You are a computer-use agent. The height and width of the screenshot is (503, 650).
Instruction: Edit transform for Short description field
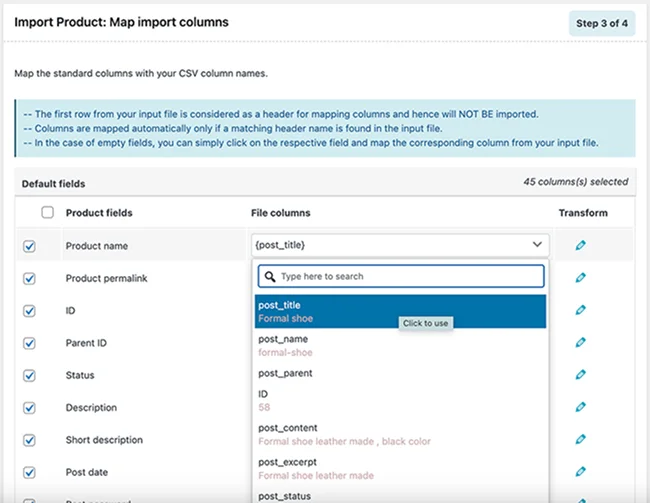(x=580, y=440)
